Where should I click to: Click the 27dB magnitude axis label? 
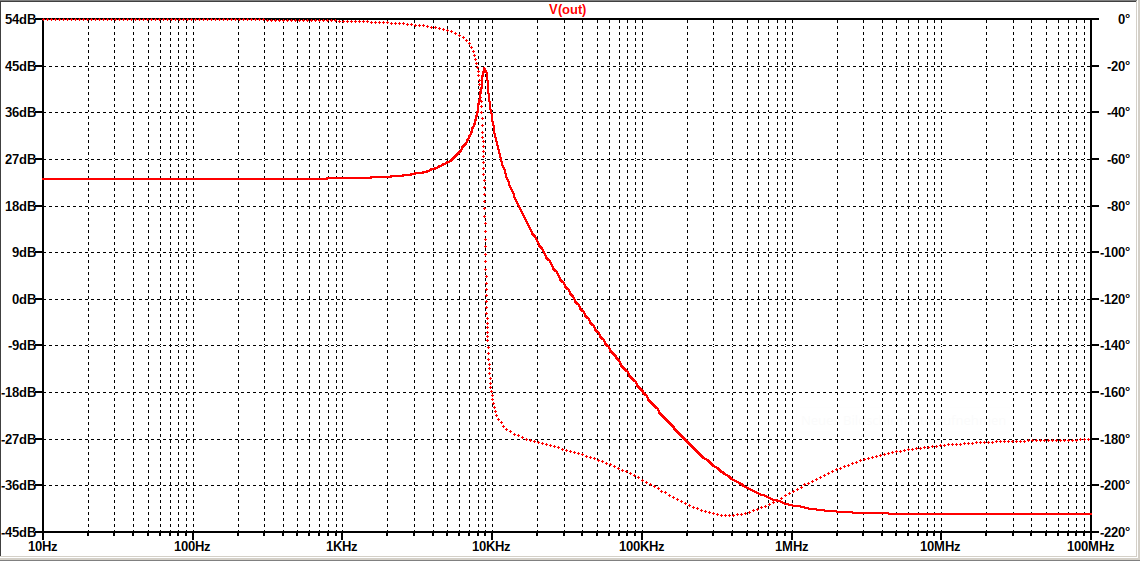(x=19, y=159)
